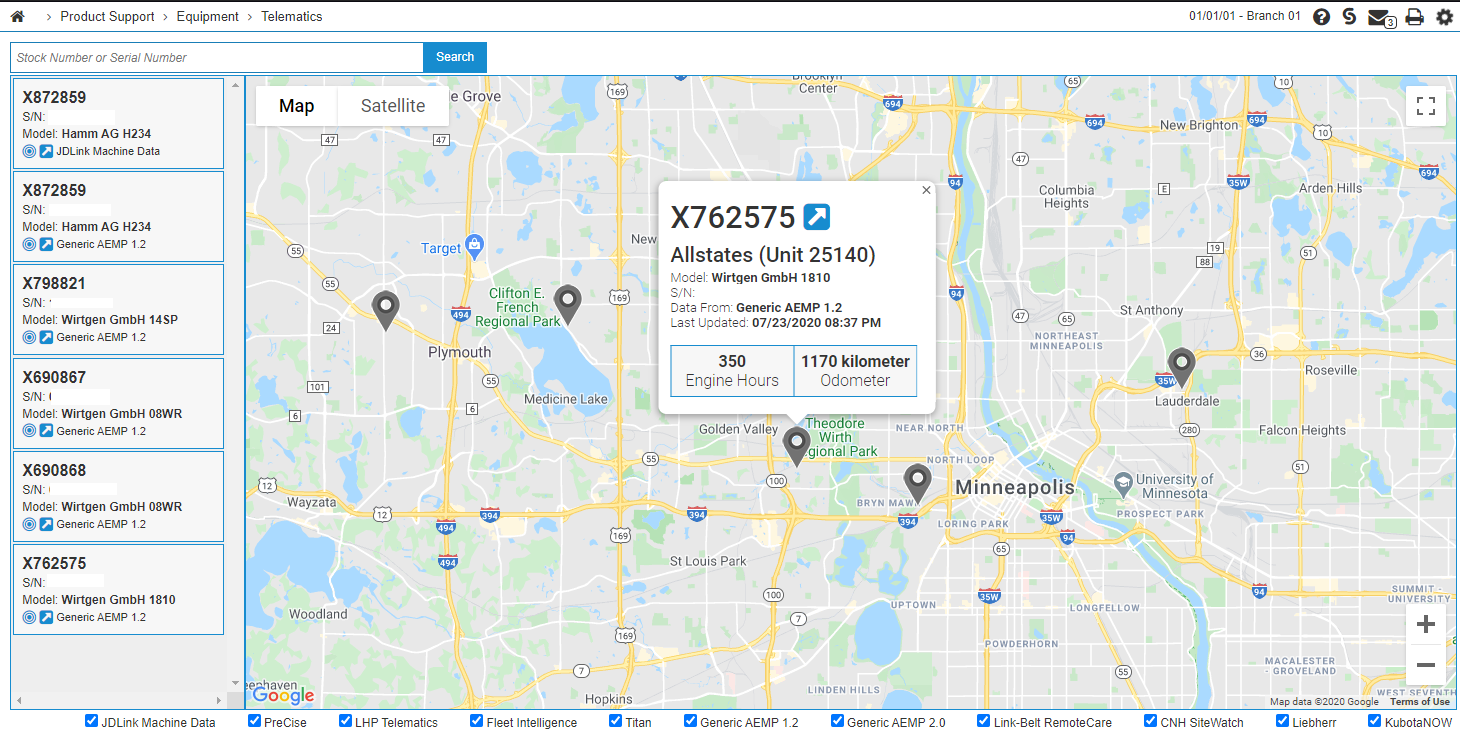Open Equipment breadcrumb
1460x754 pixels.
[208, 16]
